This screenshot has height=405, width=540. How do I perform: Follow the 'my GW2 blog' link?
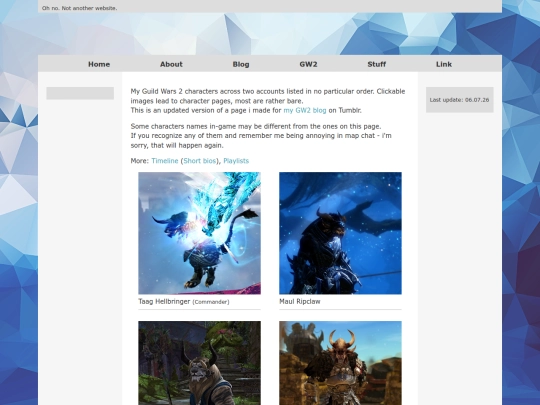(305, 110)
